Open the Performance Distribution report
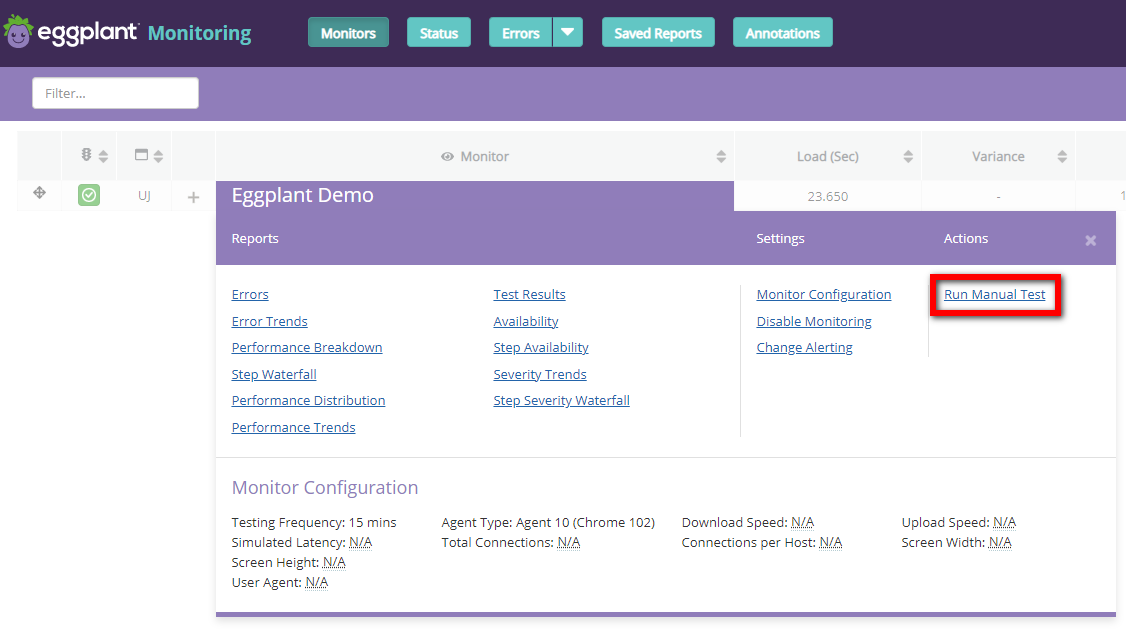Screen dimensions: 1126x636 pyautogui.click(x=308, y=401)
